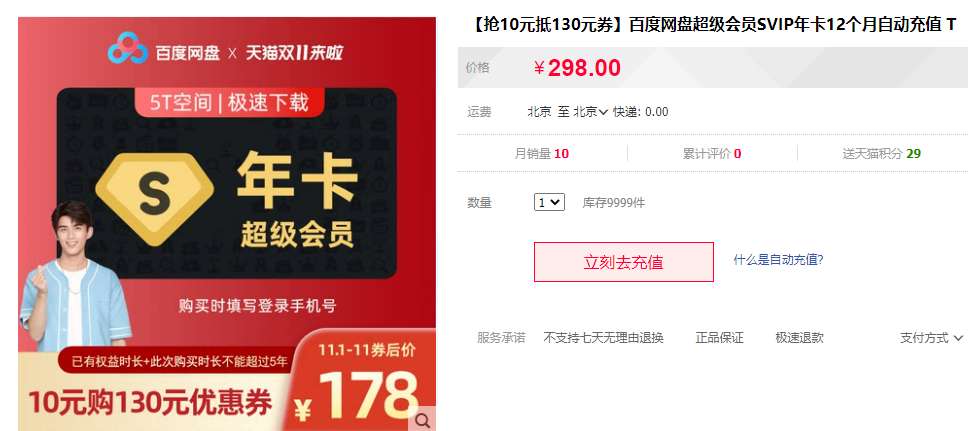Click the 送天猫积分 29 points label

(x=882, y=153)
